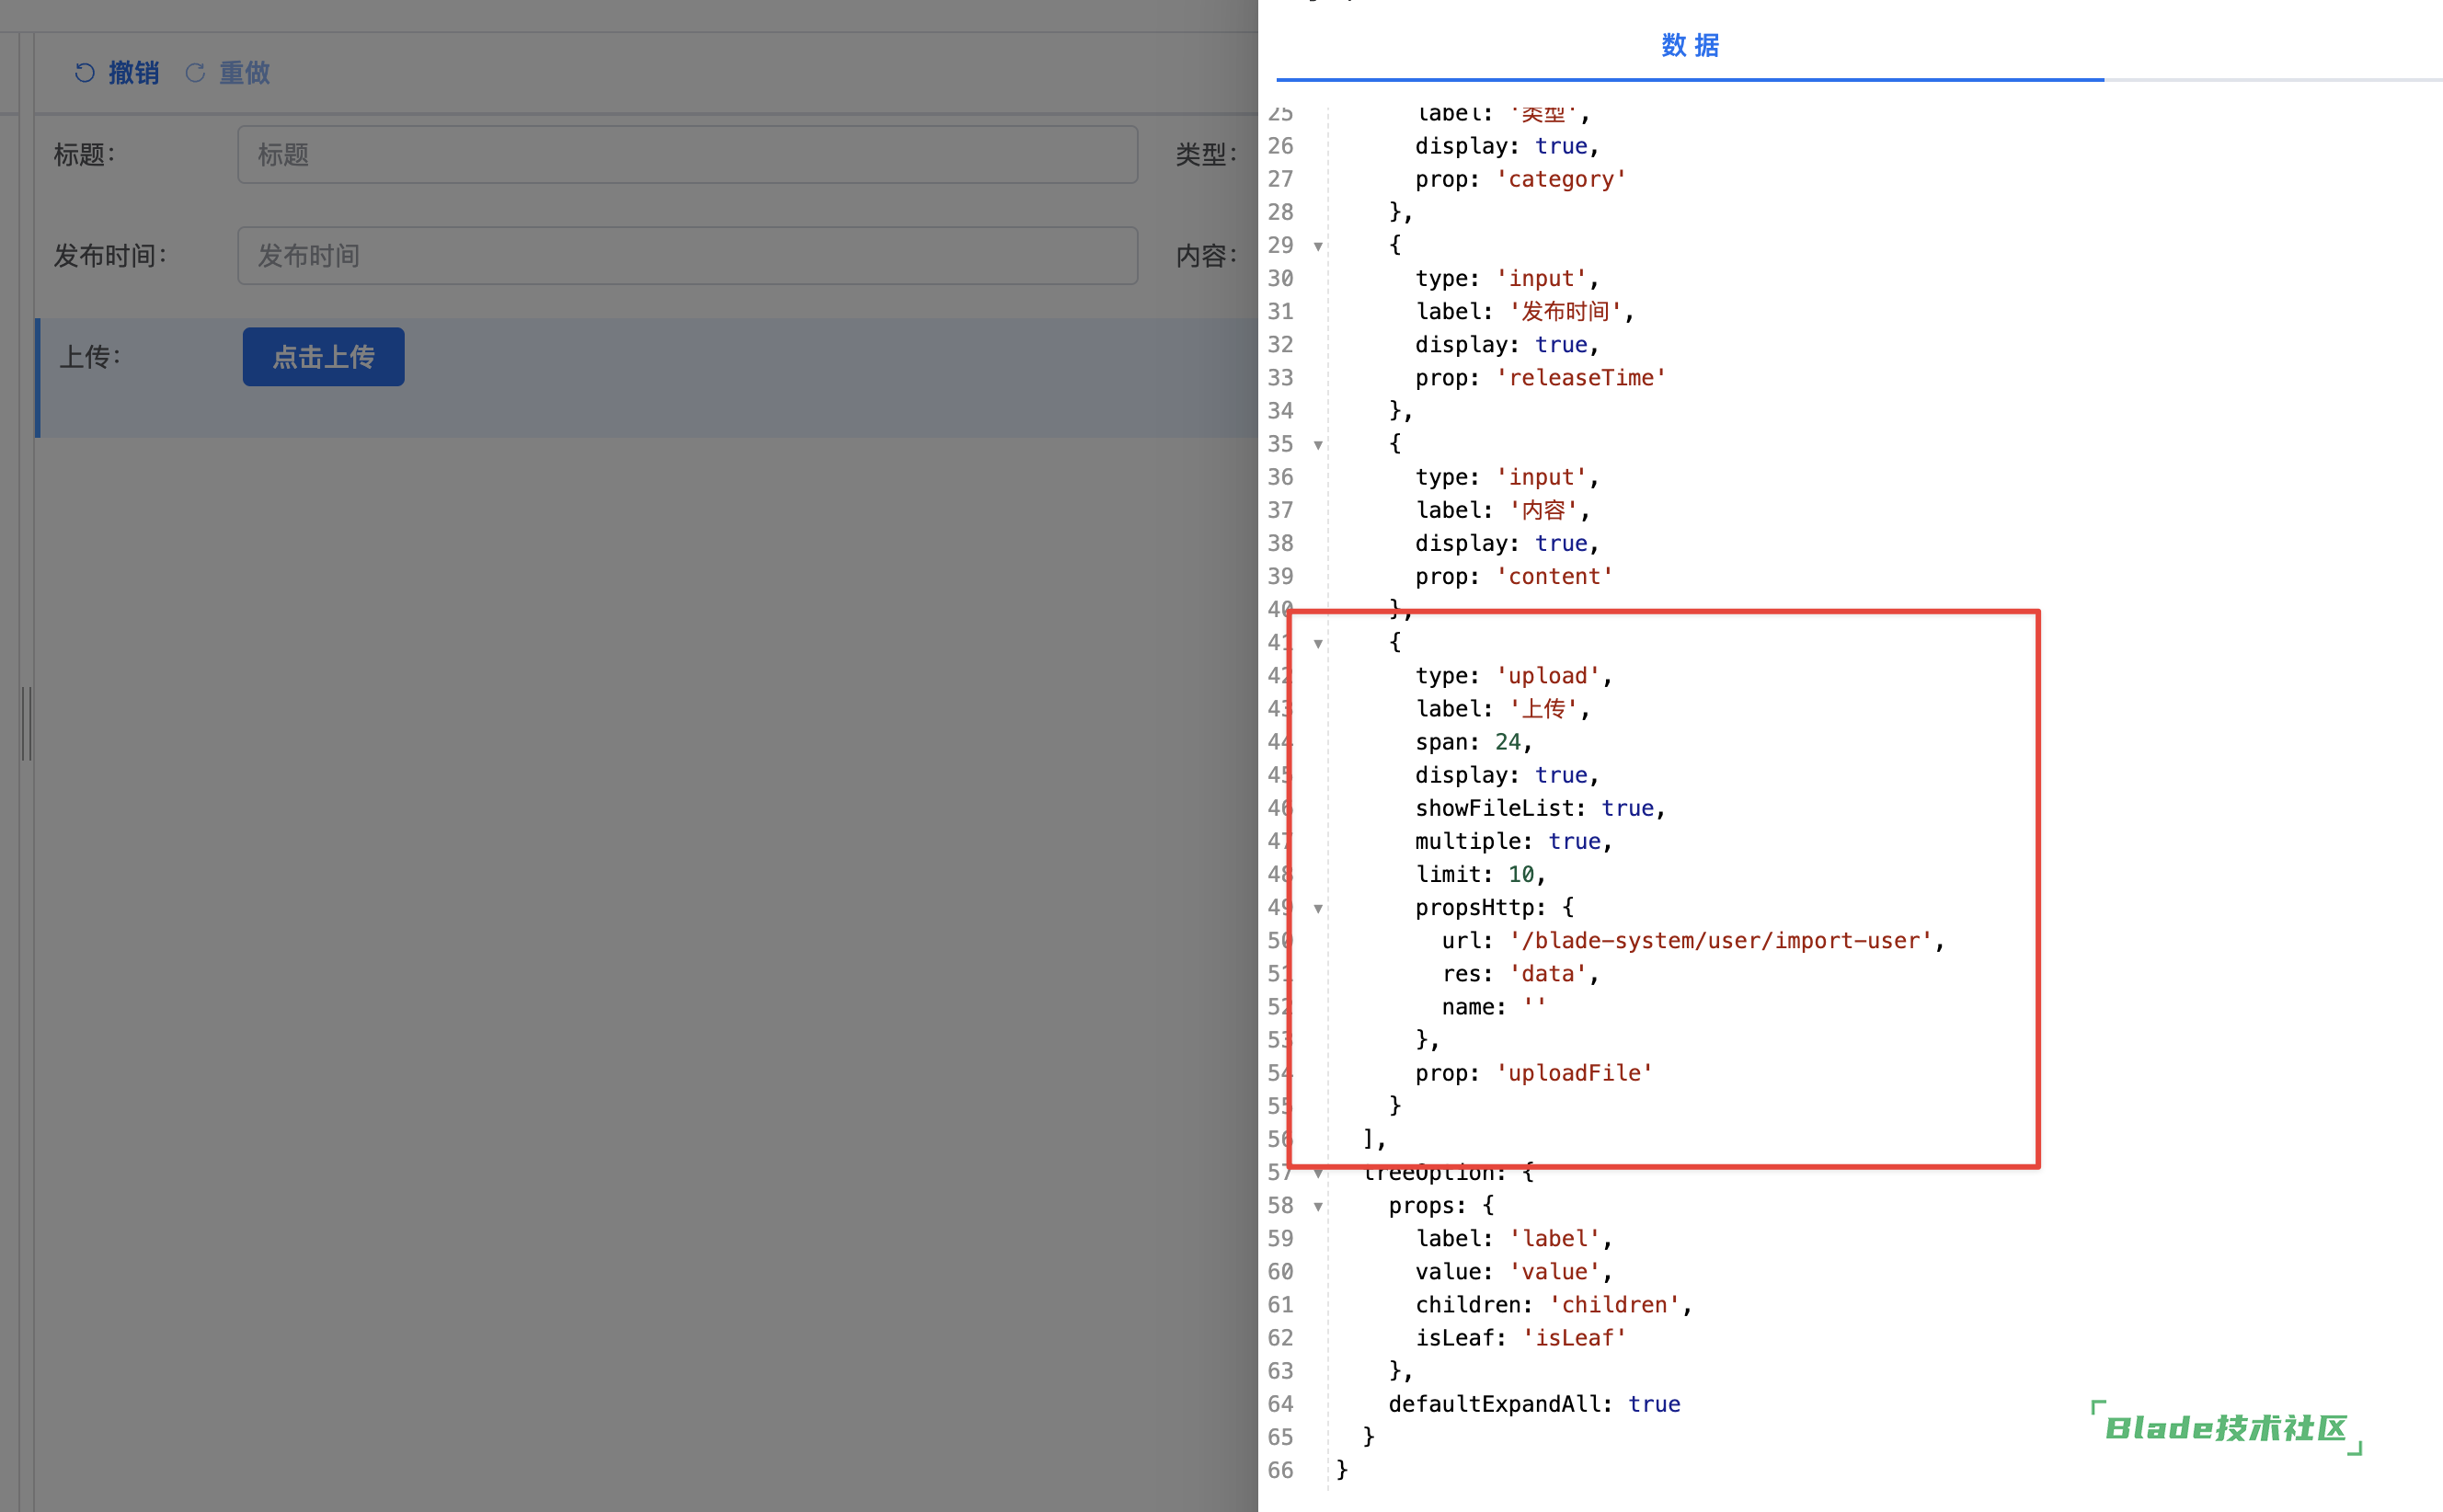Viewport: 2443px width, 1512px height.
Task: Collapse props block at line 58
Action: point(1318,1207)
